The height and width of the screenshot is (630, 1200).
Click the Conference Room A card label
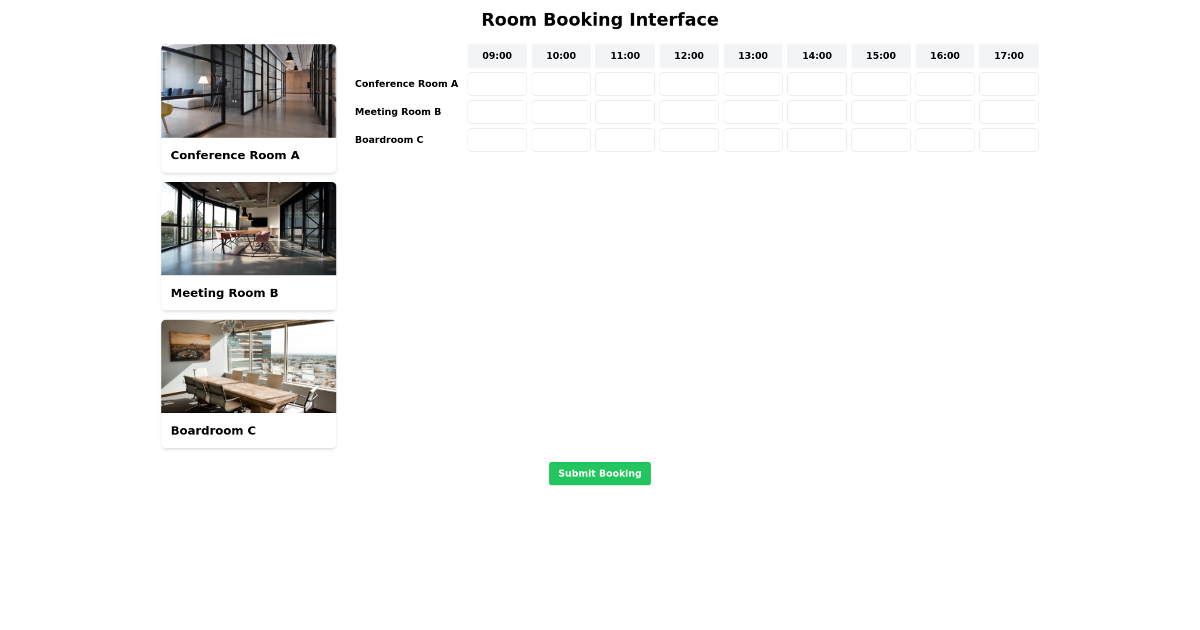235,155
